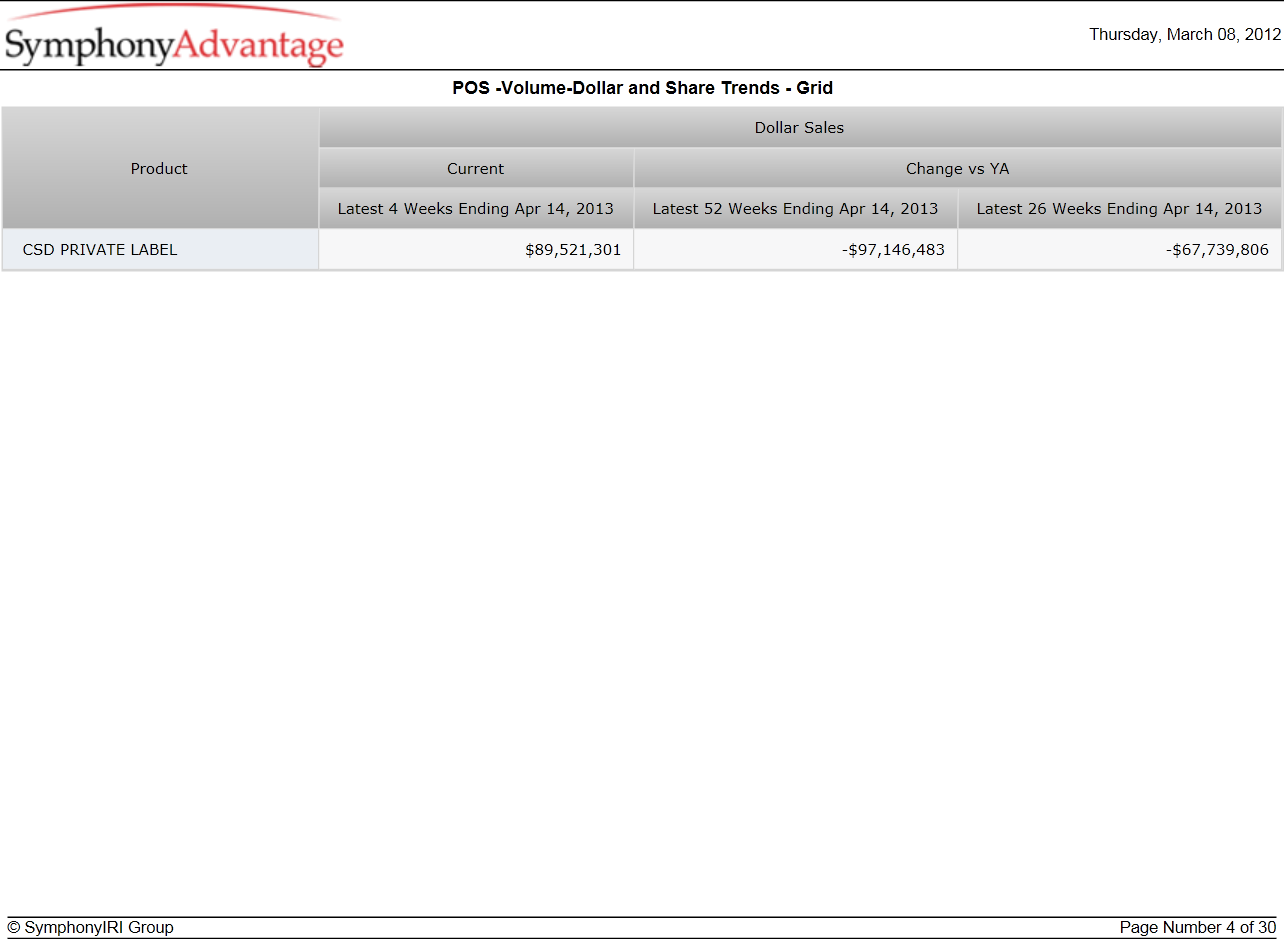Select the -$97,146,483 cell
Image resolution: width=1284 pixels, height=946 pixels.
[x=796, y=250]
